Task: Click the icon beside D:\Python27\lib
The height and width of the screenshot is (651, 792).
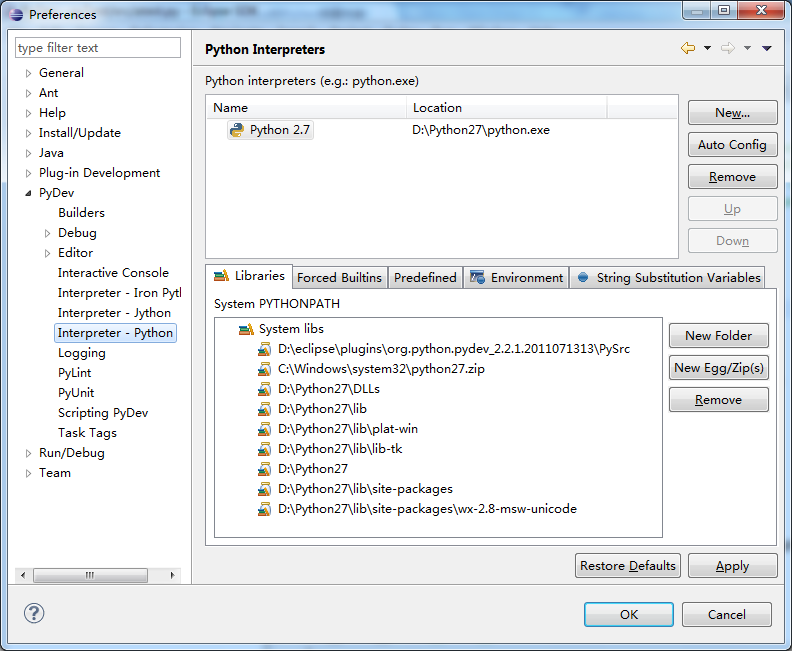Action: [264, 409]
